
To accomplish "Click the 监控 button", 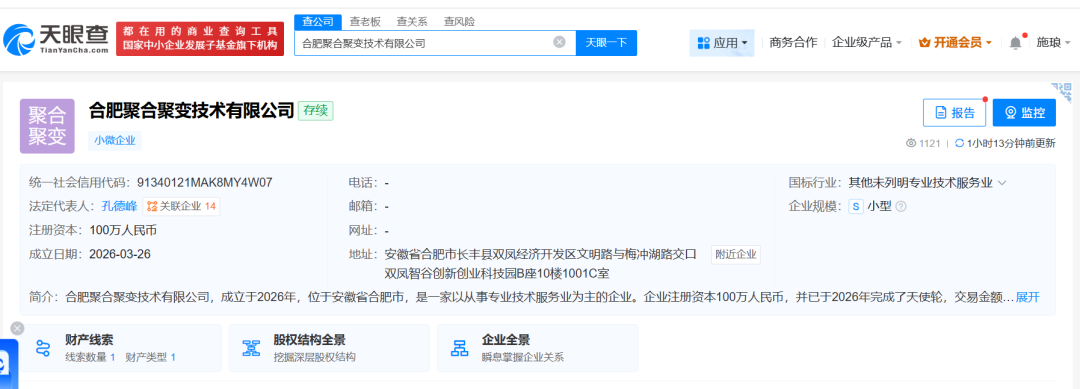I will coord(1024,113).
